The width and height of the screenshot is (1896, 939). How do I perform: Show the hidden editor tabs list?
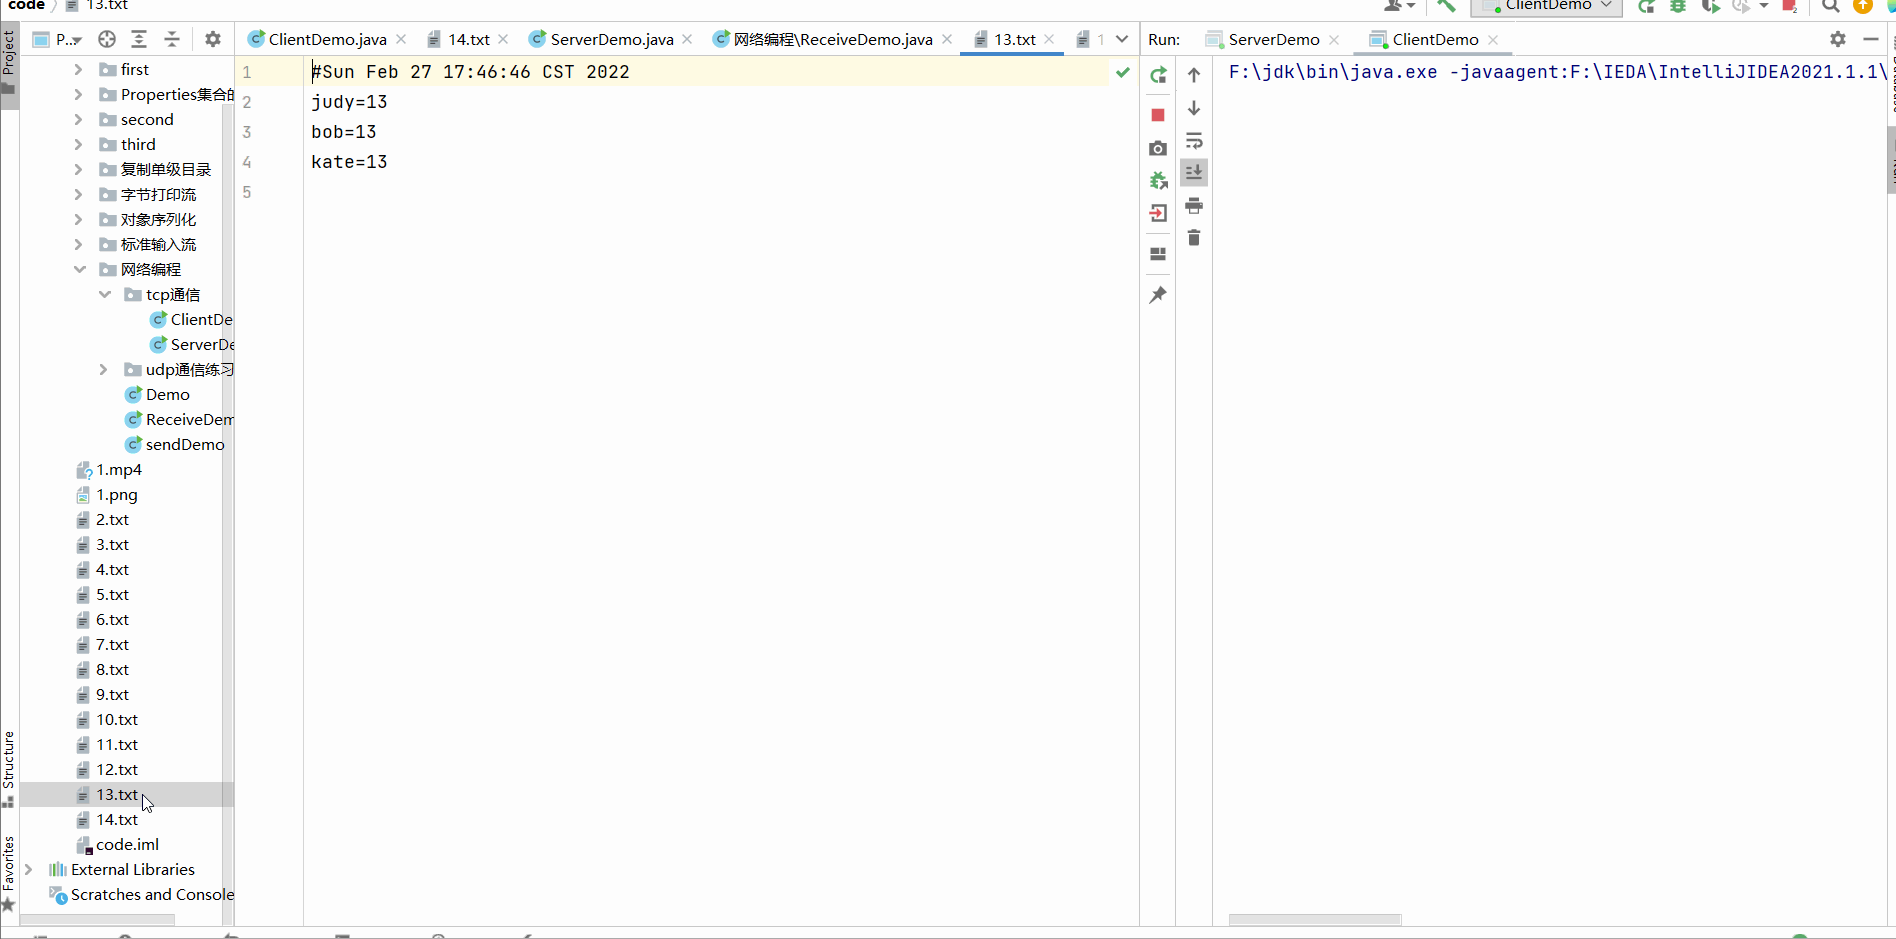pos(1122,39)
